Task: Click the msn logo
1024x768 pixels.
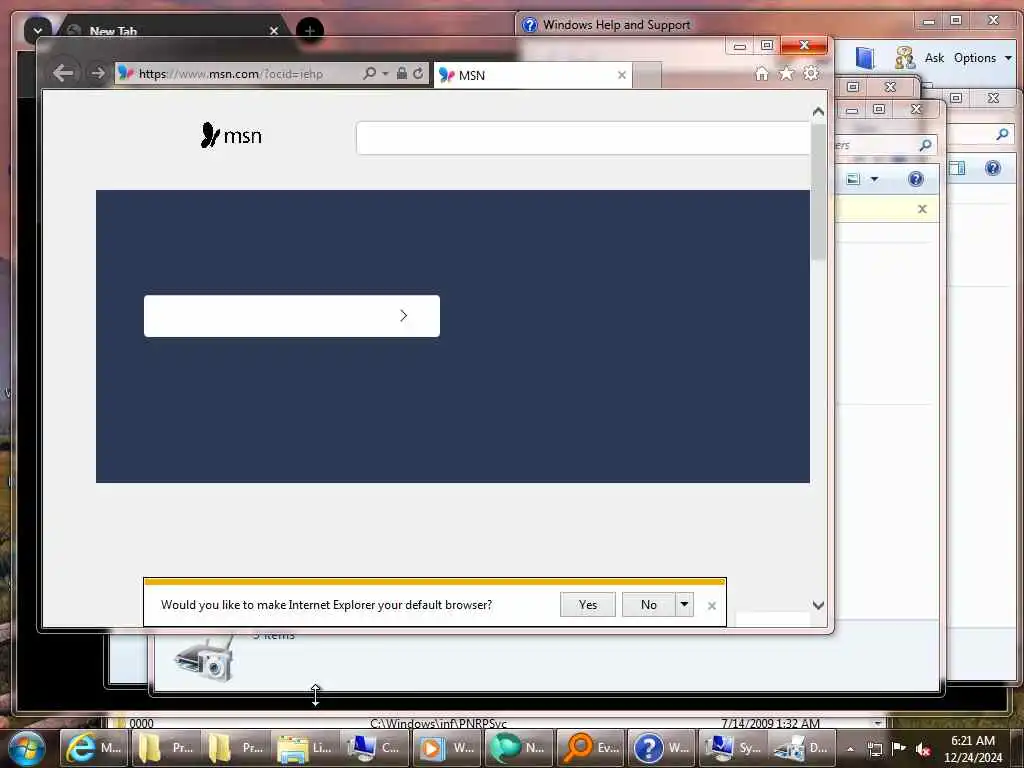Action: point(231,135)
